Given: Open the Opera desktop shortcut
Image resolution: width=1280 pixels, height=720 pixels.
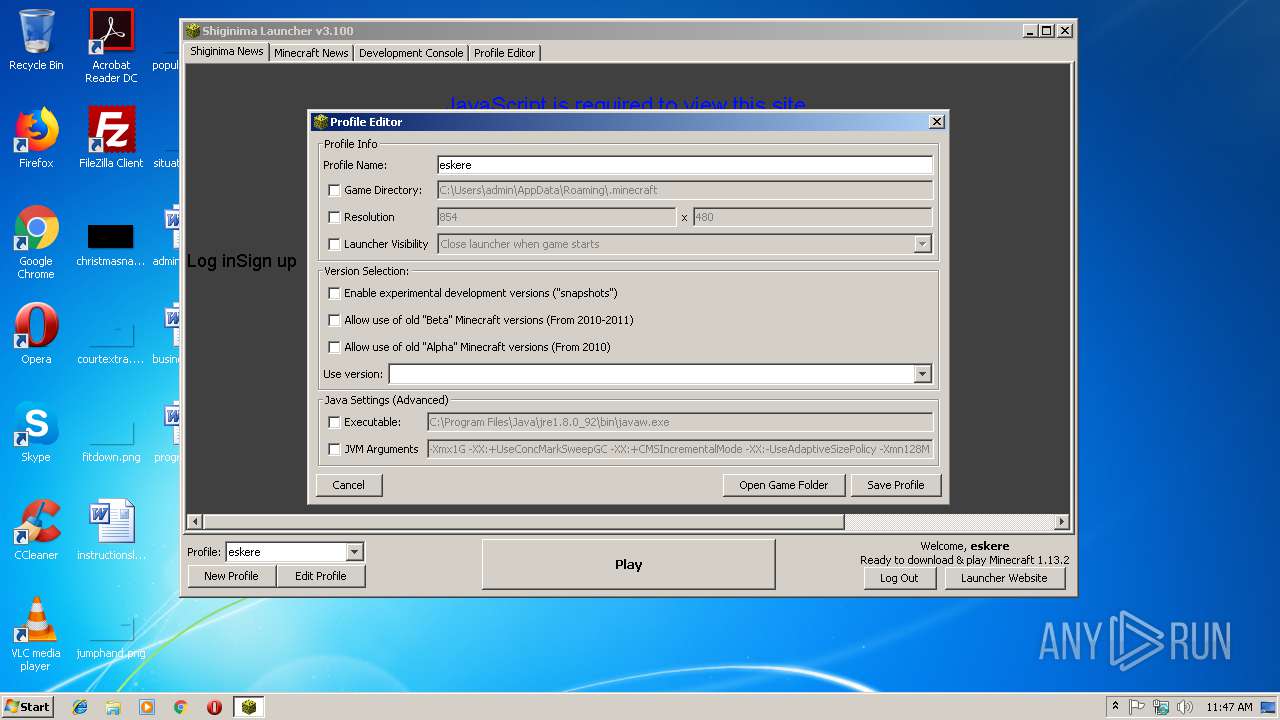Looking at the screenshot, I should [x=36, y=334].
